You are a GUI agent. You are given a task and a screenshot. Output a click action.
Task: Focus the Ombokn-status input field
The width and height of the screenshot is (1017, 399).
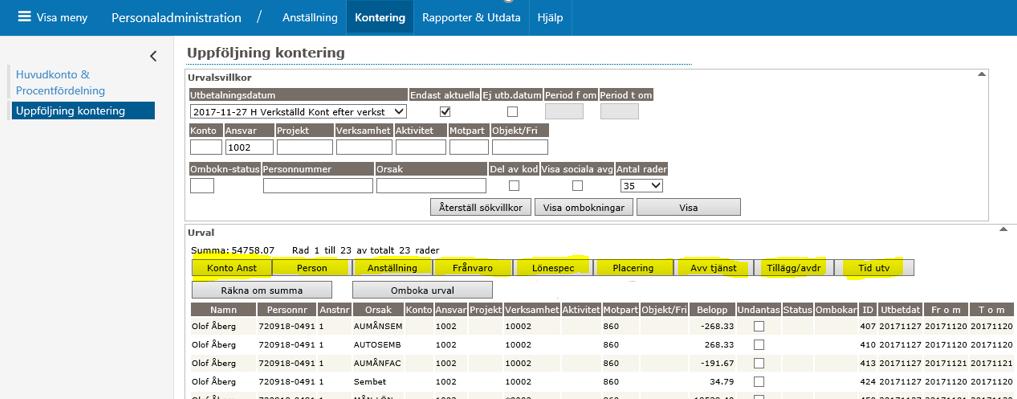(202, 186)
